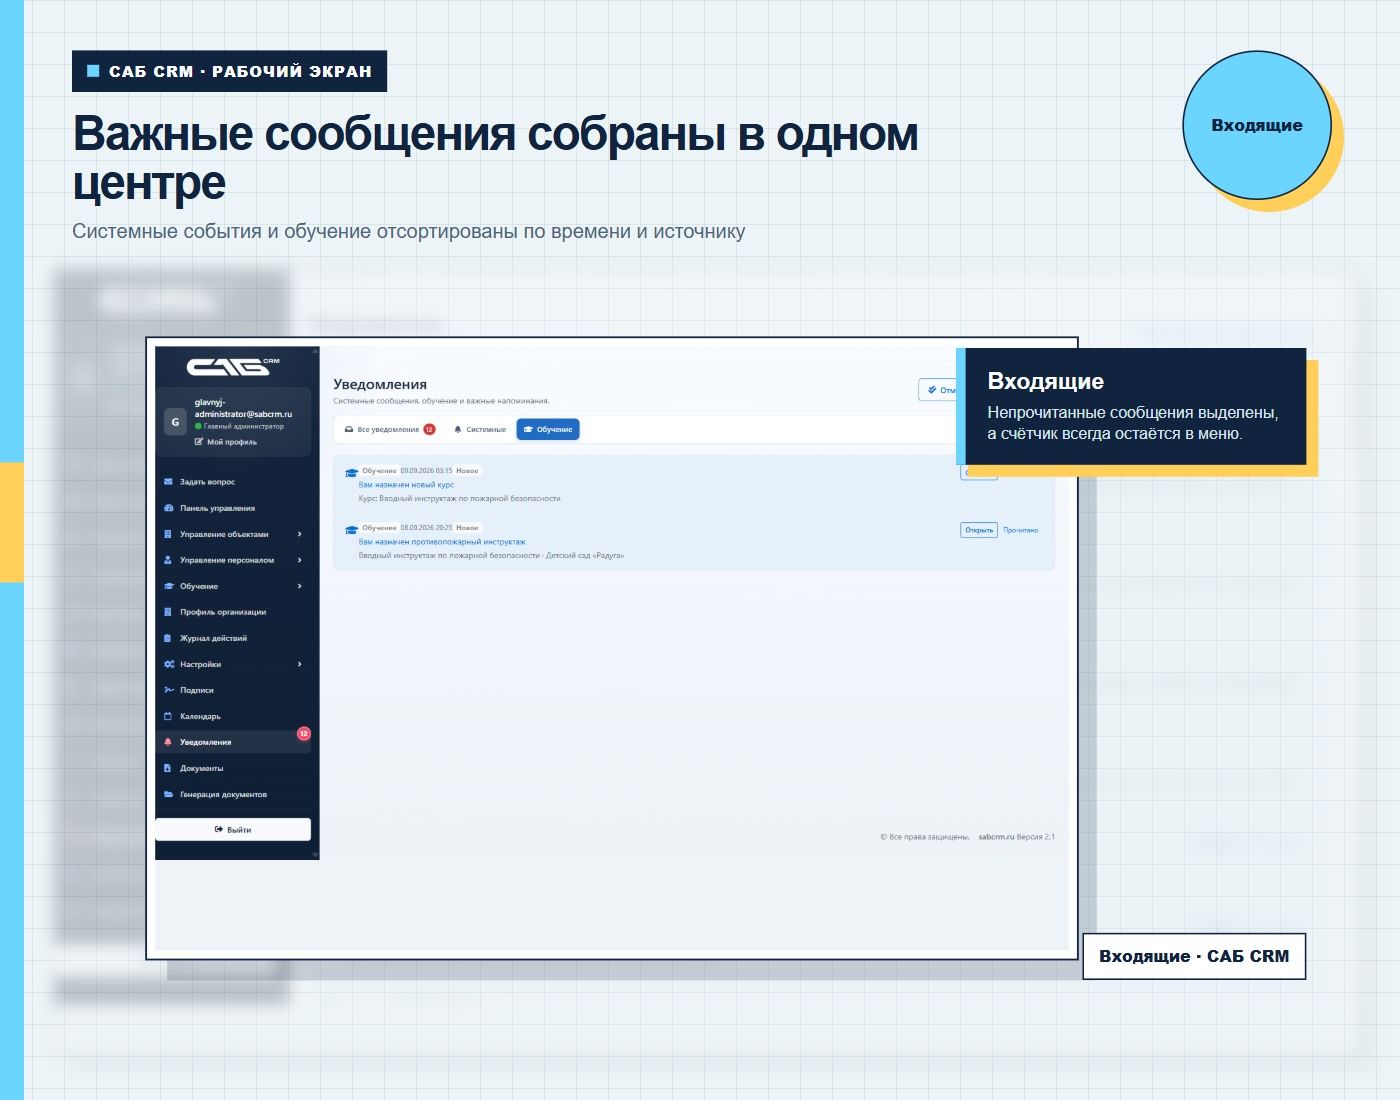Expand the Настройки submenu arrow
Image resolution: width=1400 pixels, height=1100 pixels.
click(300, 664)
